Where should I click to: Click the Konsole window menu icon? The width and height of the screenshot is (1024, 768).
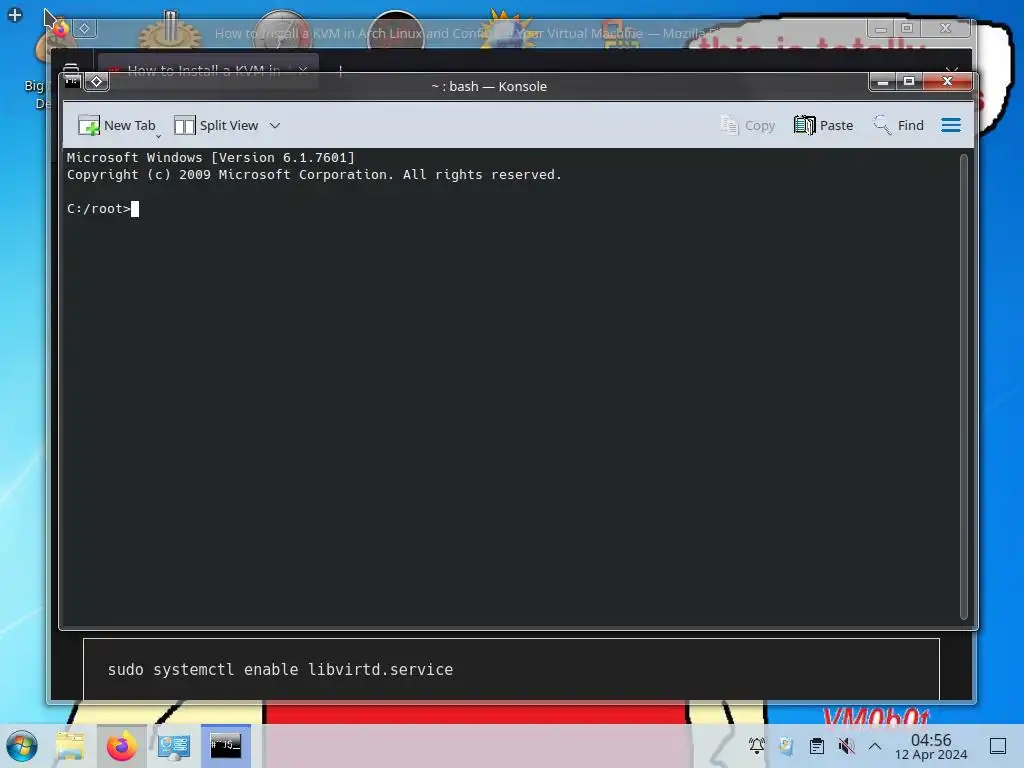(72, 81)
